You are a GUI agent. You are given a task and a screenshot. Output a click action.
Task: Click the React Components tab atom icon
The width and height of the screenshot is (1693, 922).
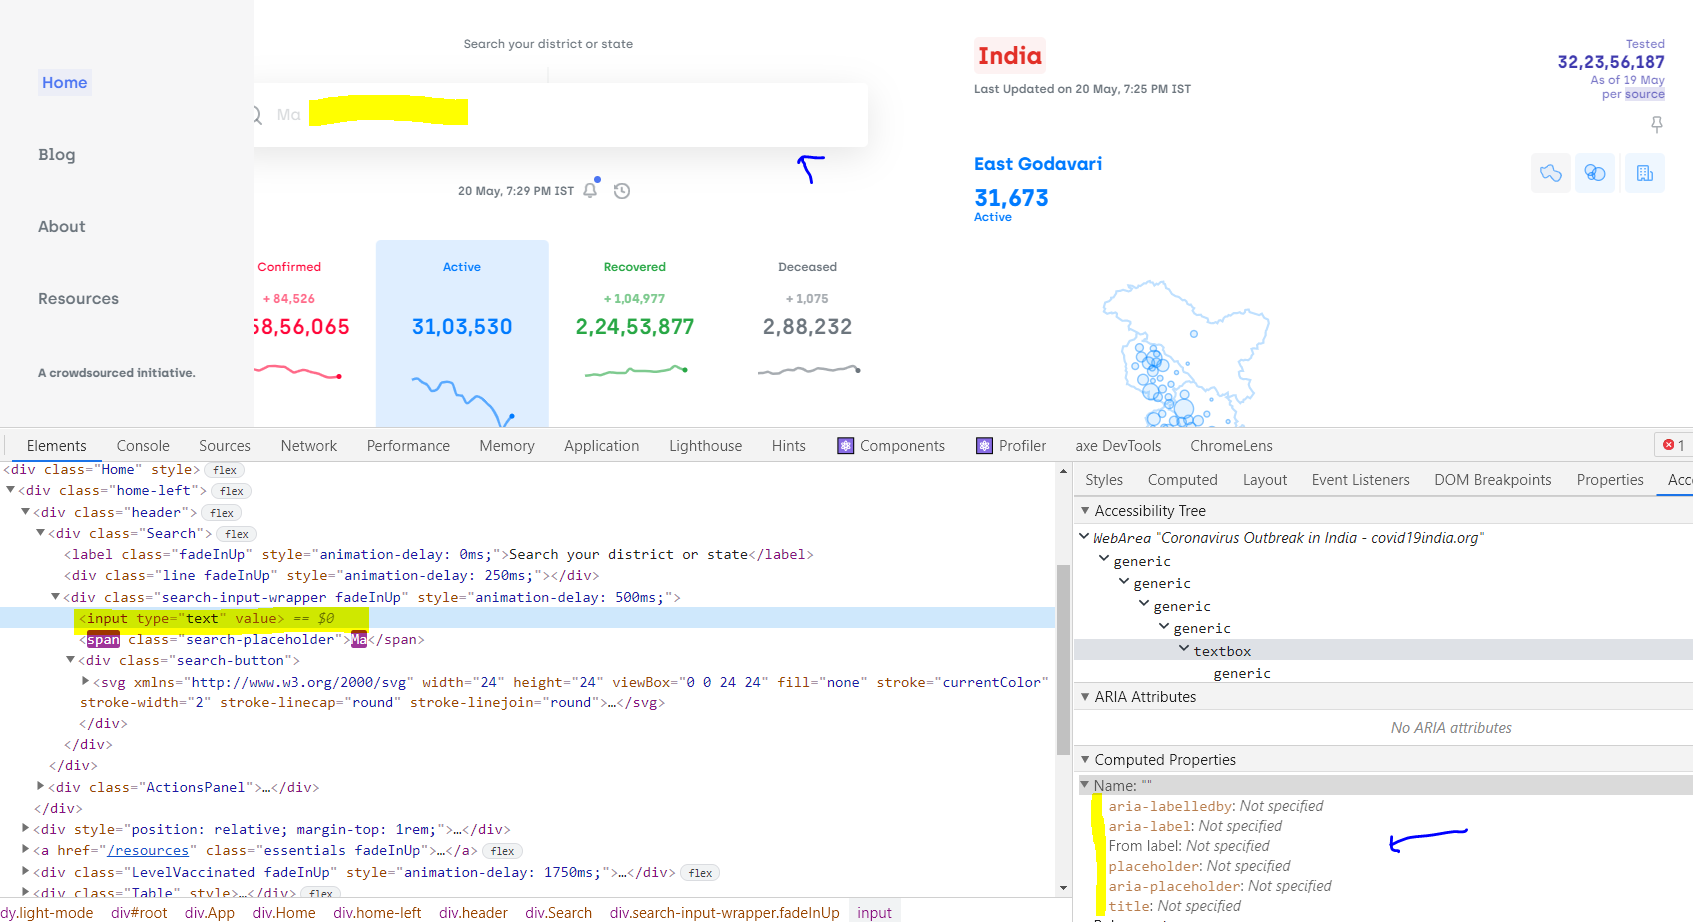(846, 446)
